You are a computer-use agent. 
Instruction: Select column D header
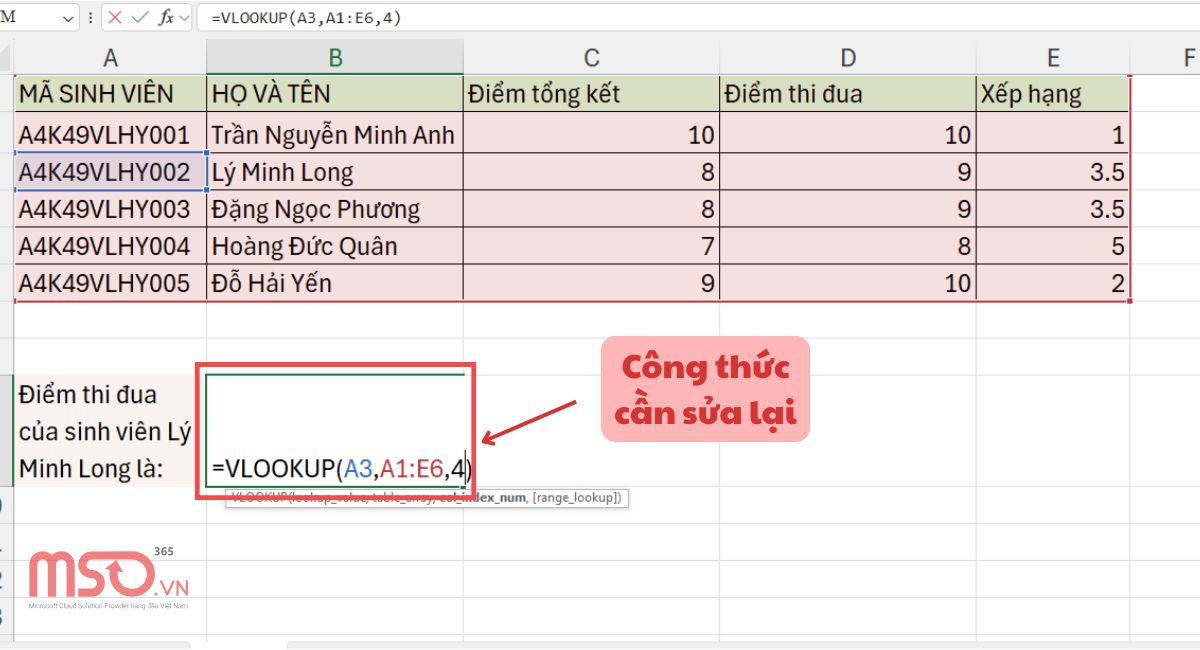848,58
